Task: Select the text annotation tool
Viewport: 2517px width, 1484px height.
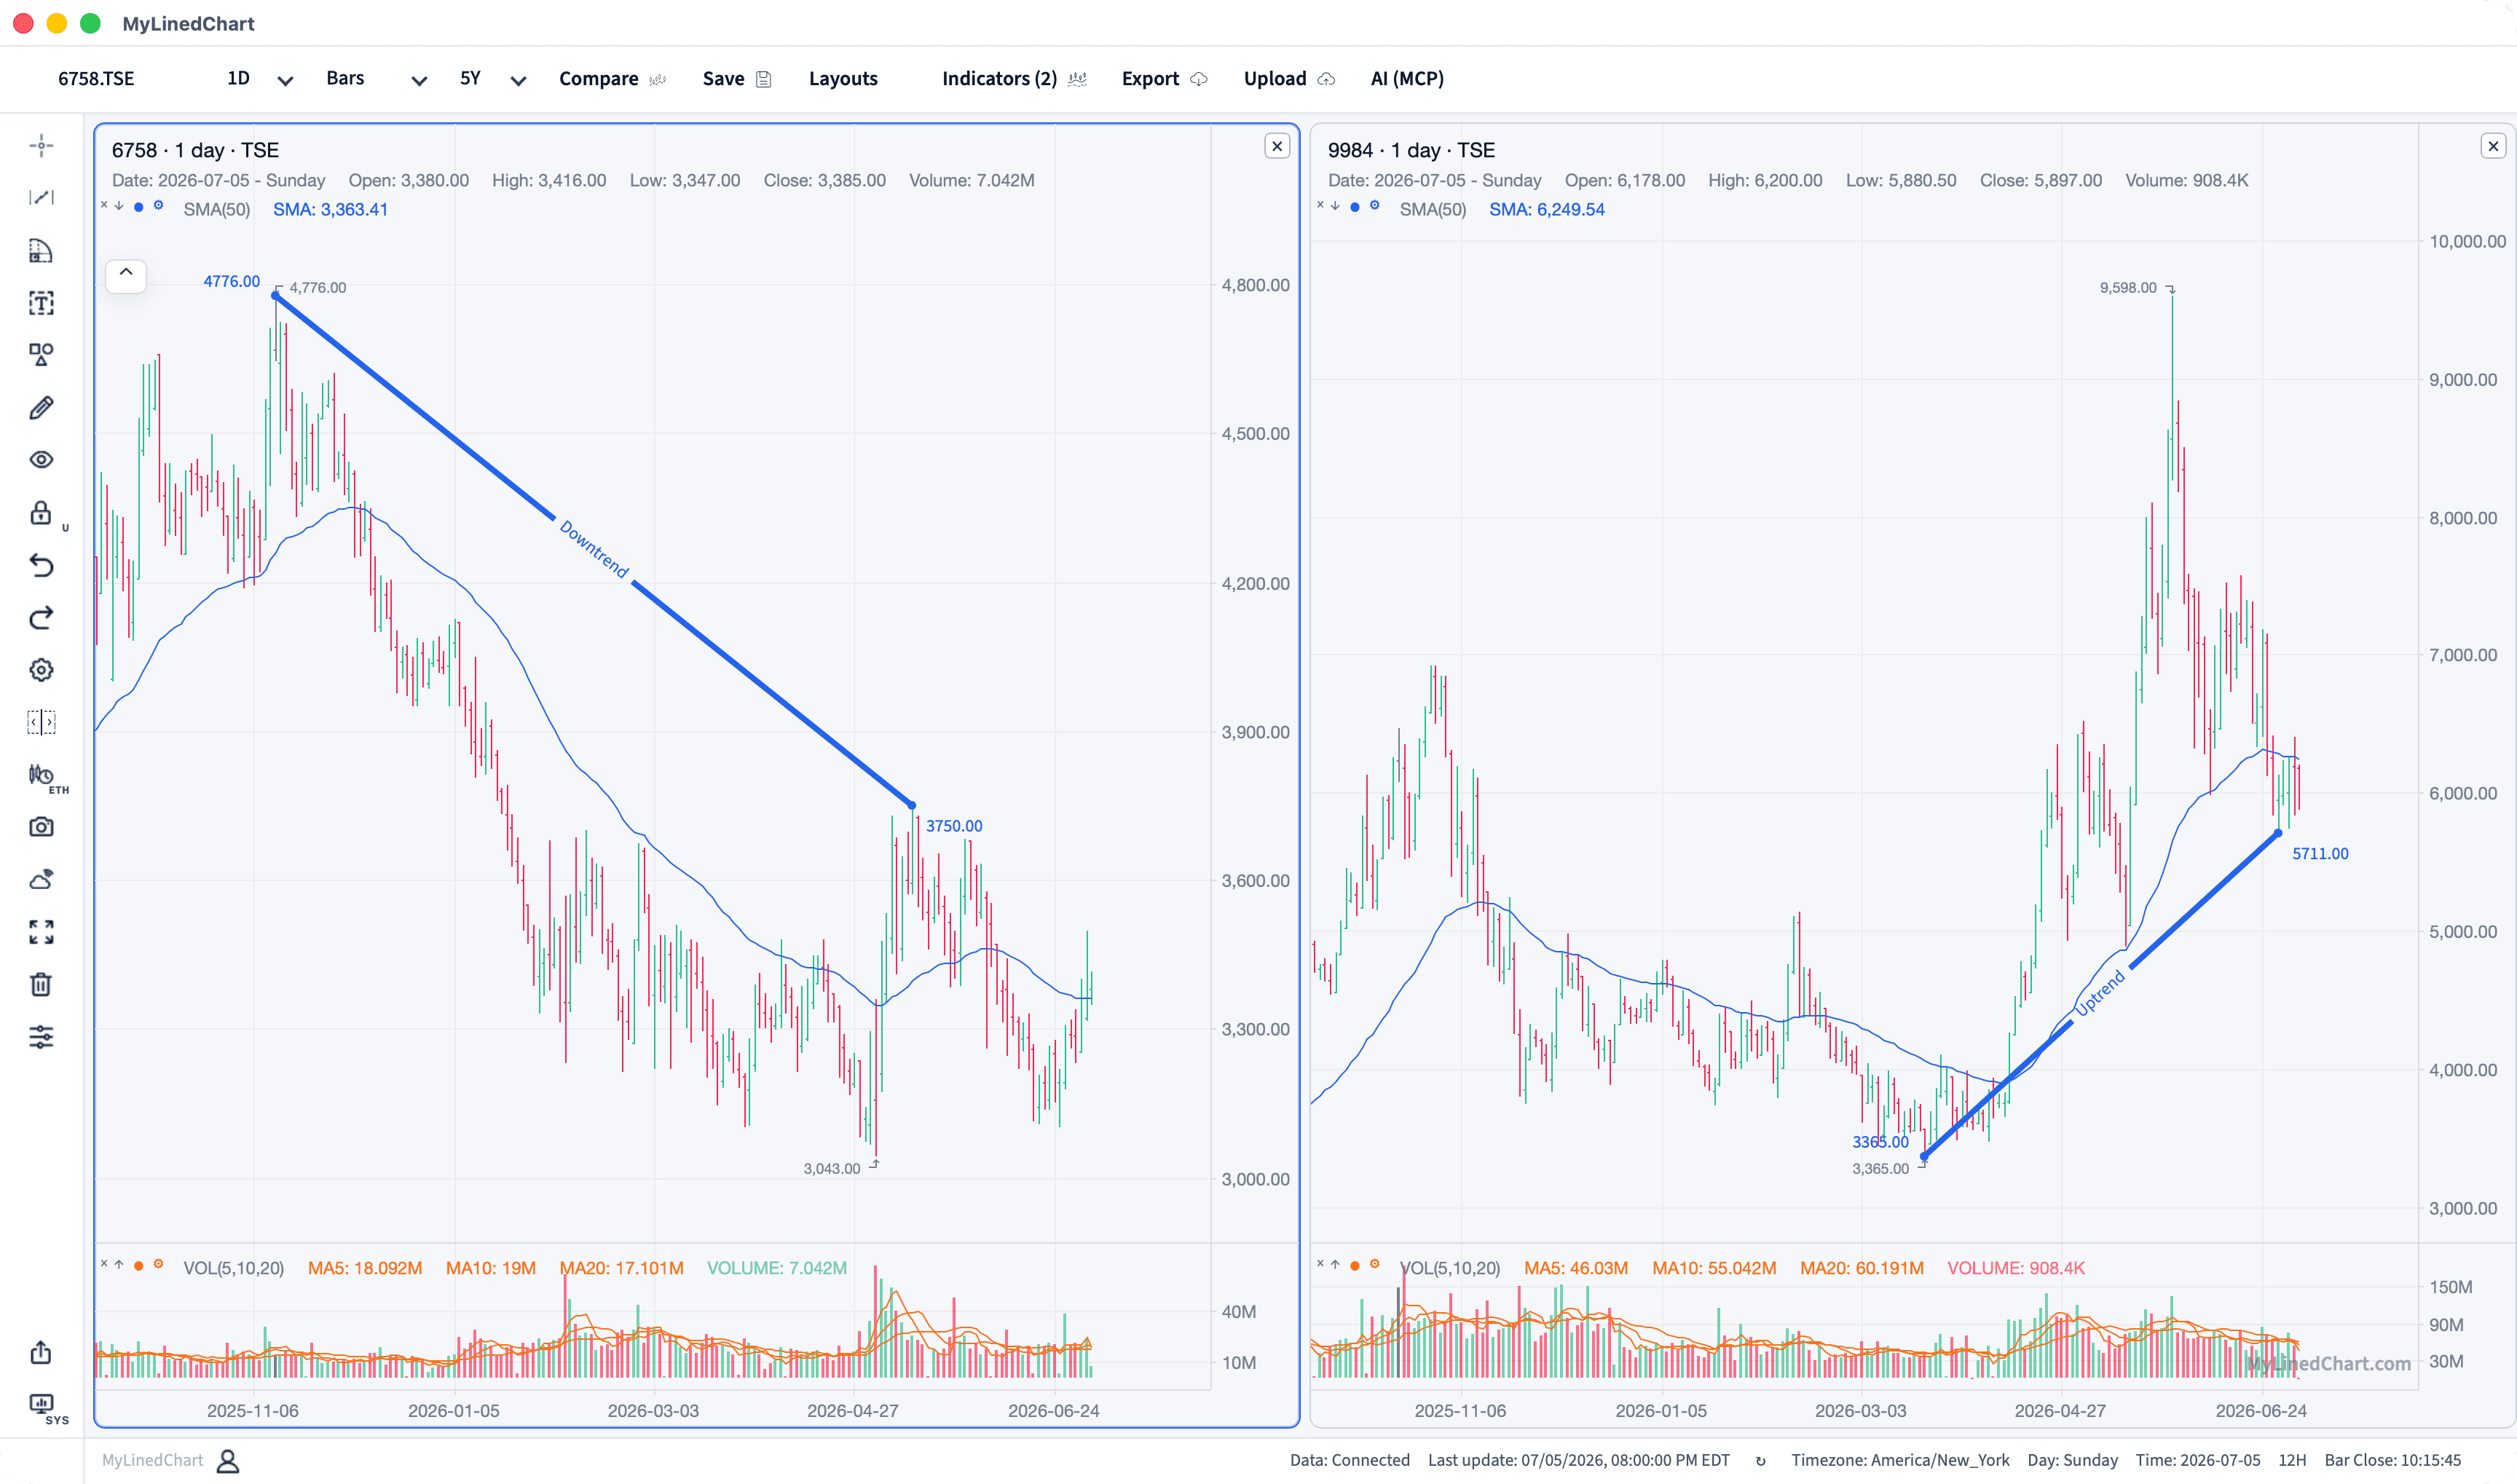Action: pos(41,303)
